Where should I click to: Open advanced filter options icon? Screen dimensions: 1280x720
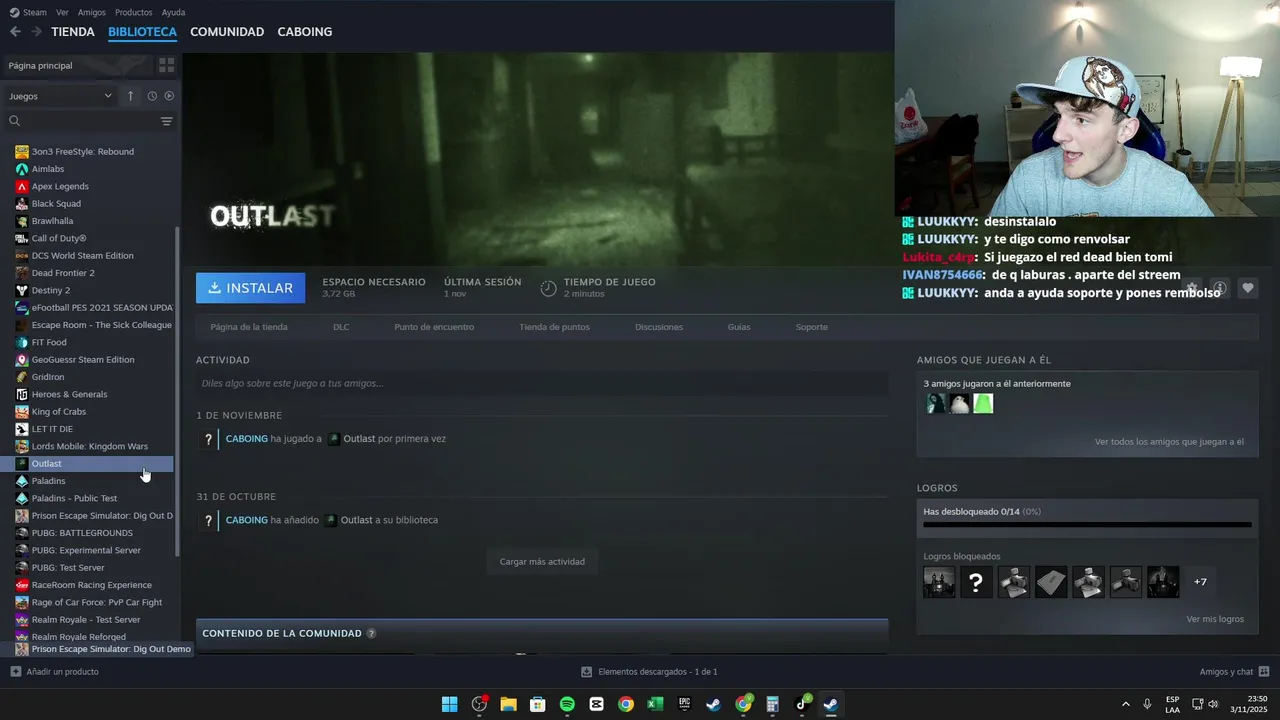point(166,121)
